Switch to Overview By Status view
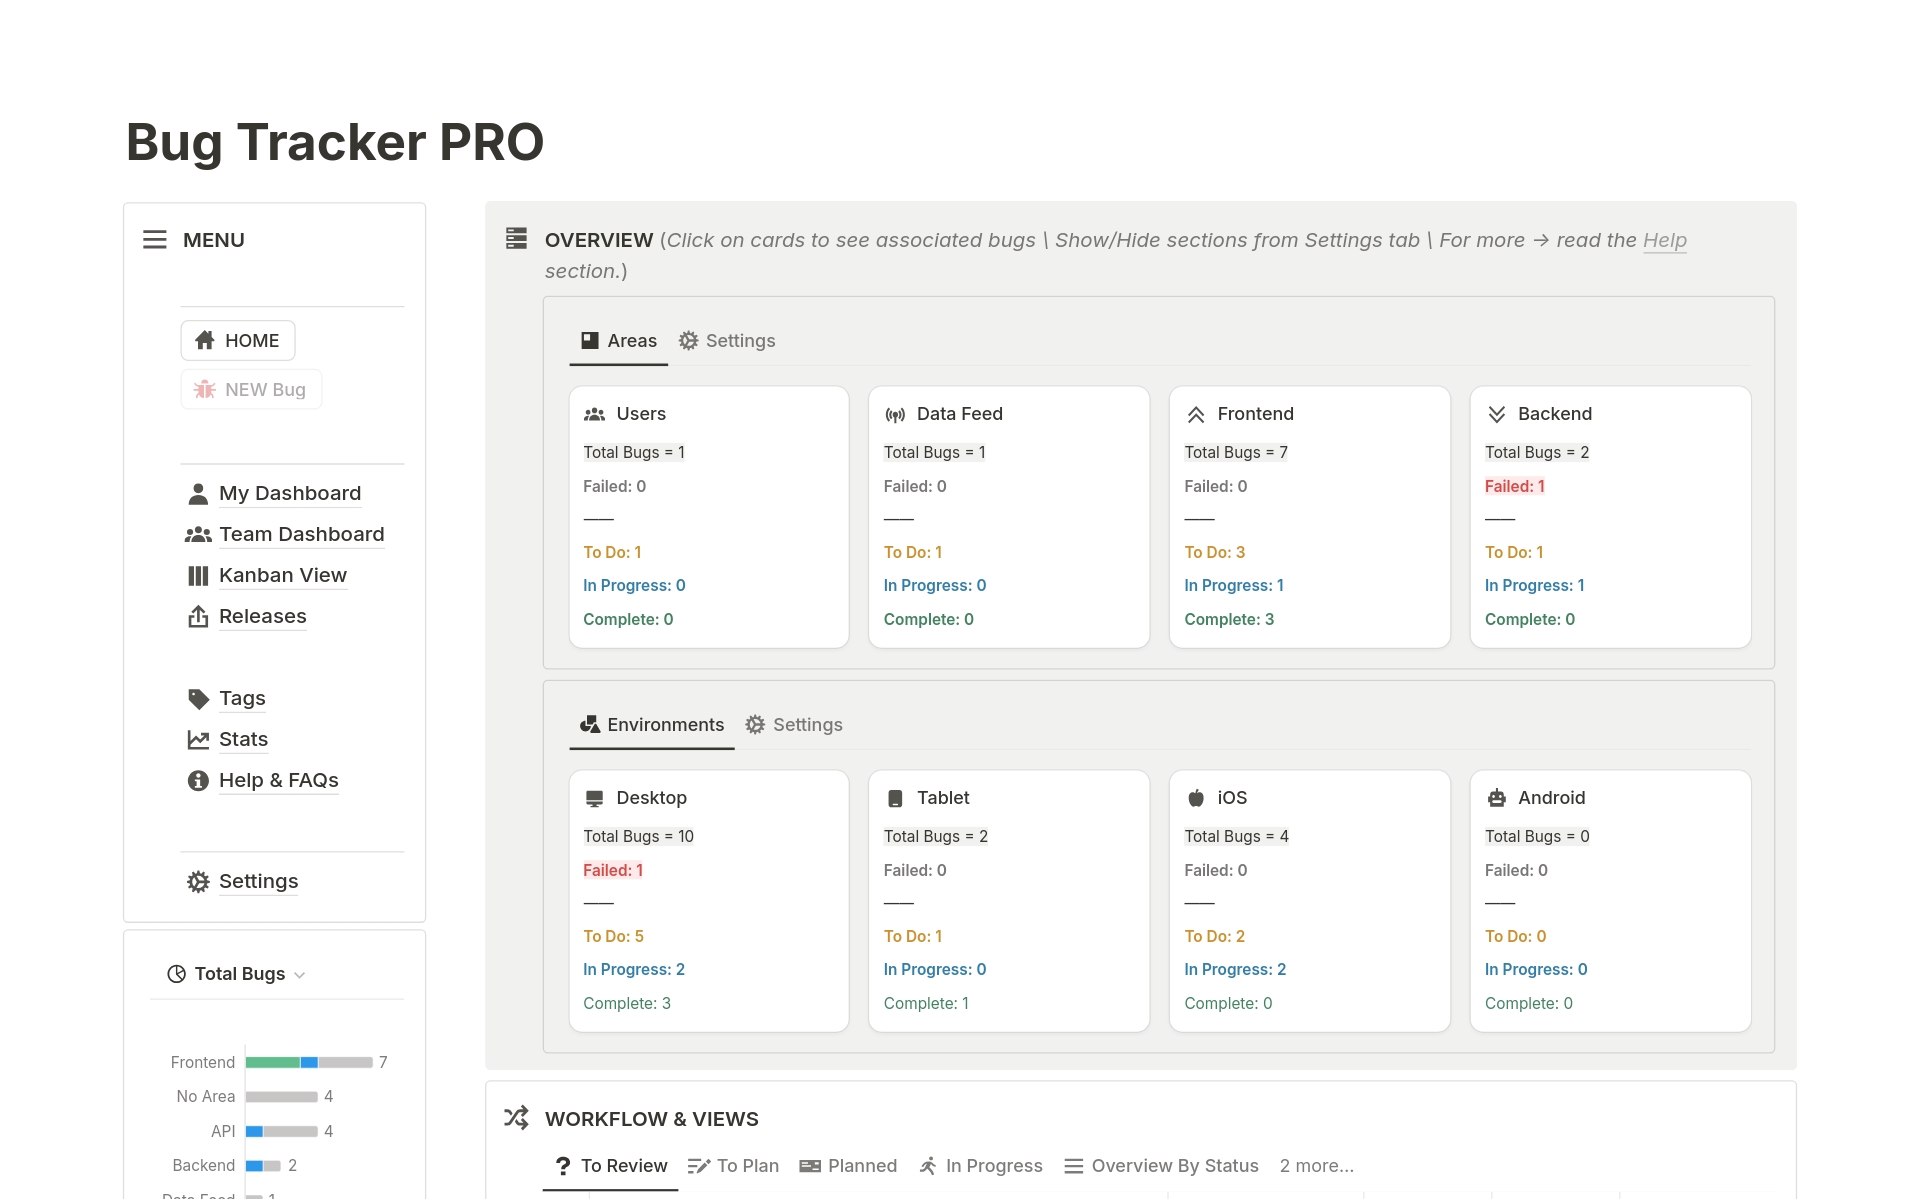This screenshot has width=1920, height=1199. 1161,1166
